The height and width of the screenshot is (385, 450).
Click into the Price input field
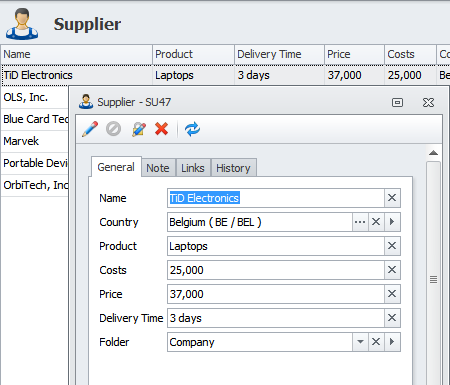[275, 294]
